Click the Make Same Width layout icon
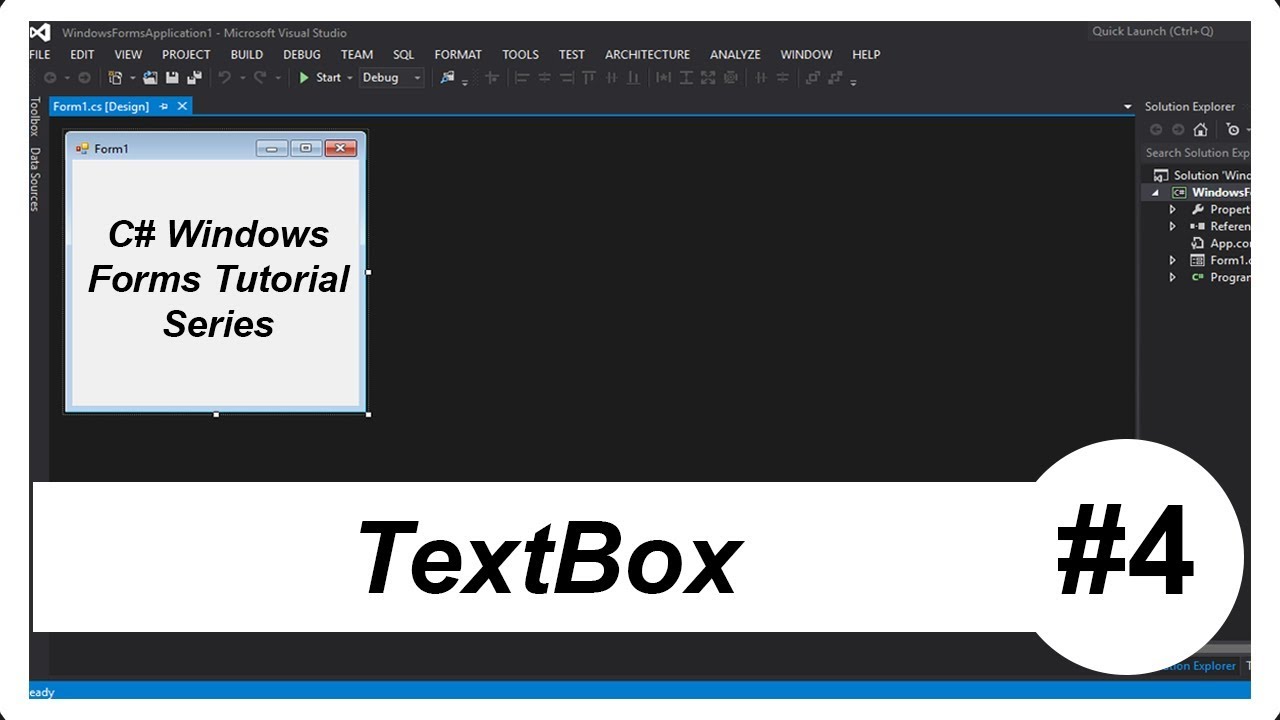 point(663,78)
